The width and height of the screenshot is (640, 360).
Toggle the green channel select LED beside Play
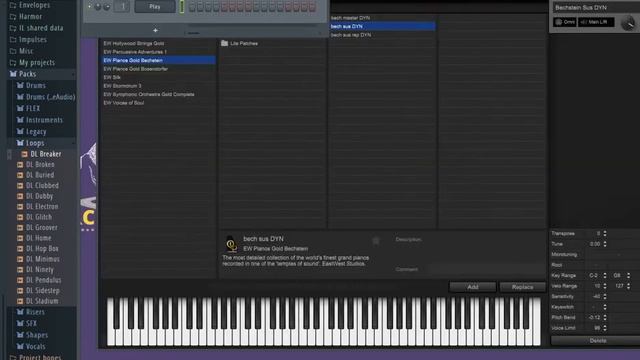[182, 7]
